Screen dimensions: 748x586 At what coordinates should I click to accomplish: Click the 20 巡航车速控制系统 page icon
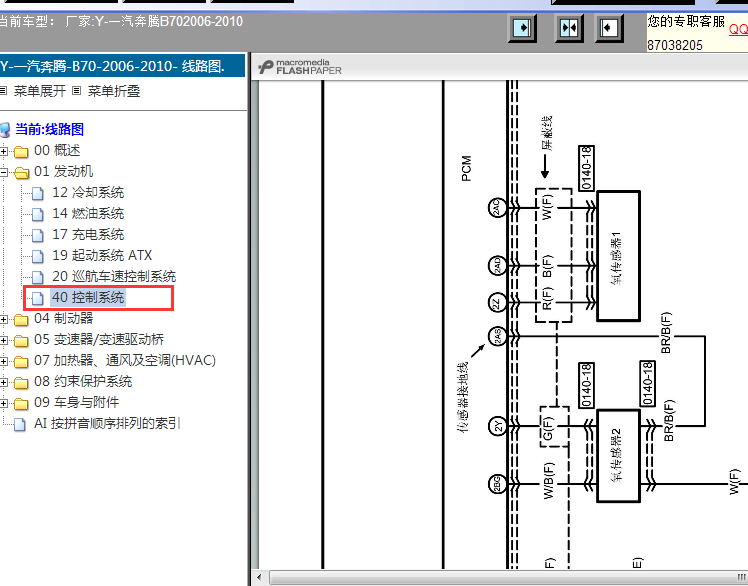tap(38, 277)
